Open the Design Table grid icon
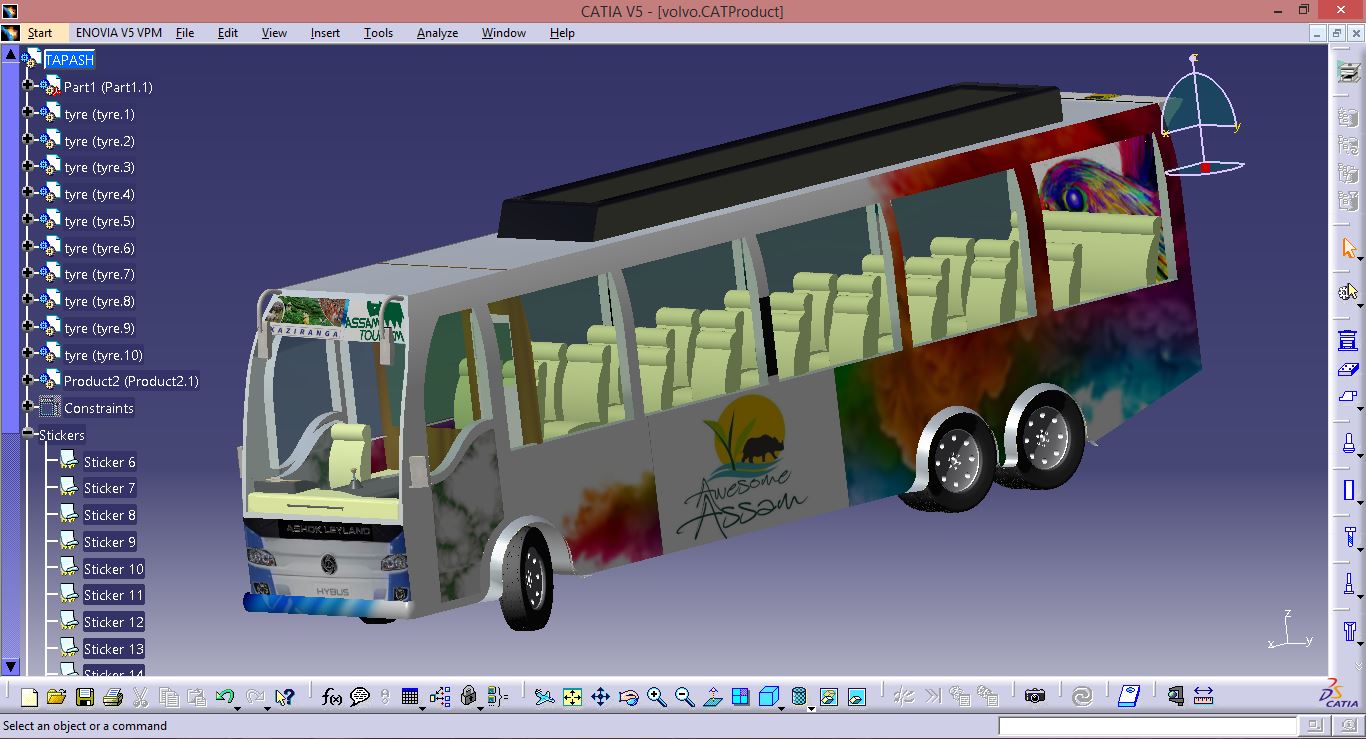This screenshot has width=1366, height=739. click(x=410, y=697)
